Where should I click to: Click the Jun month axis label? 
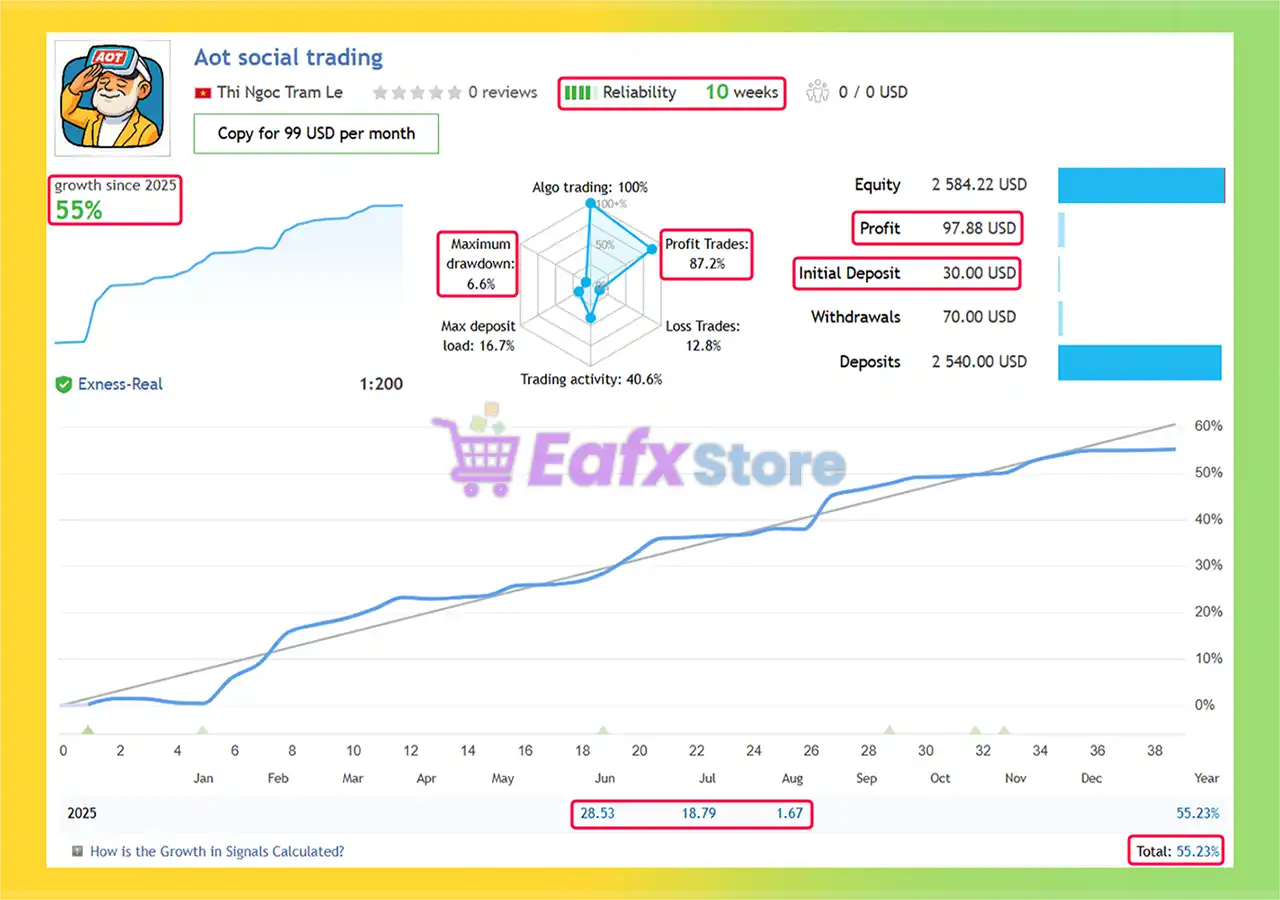[605, 778]
